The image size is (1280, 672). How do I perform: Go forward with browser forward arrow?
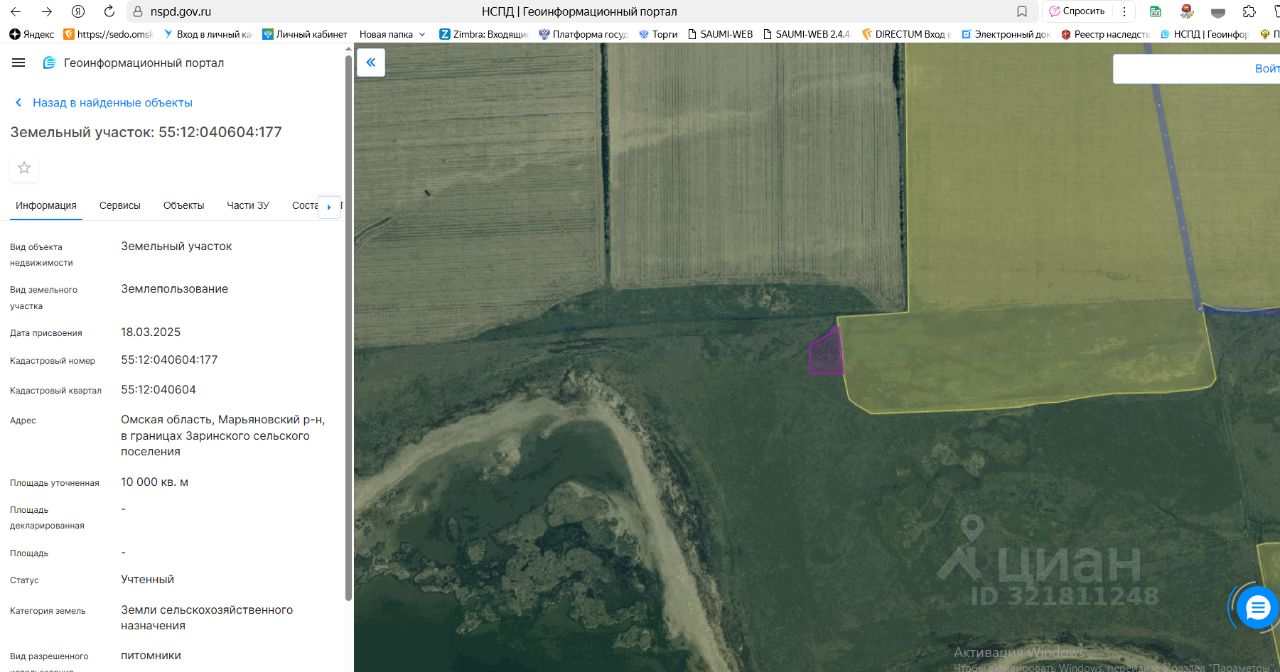coord(47,11)
